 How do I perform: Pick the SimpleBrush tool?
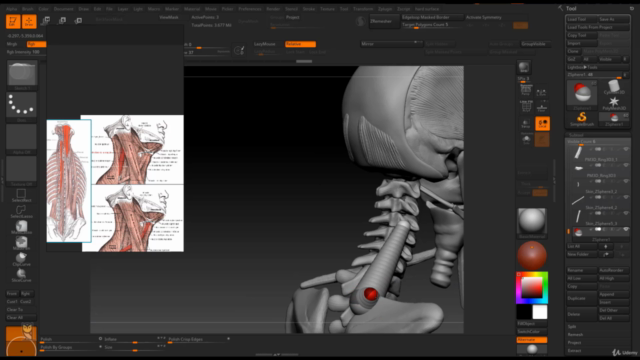[x=582, y=119]
